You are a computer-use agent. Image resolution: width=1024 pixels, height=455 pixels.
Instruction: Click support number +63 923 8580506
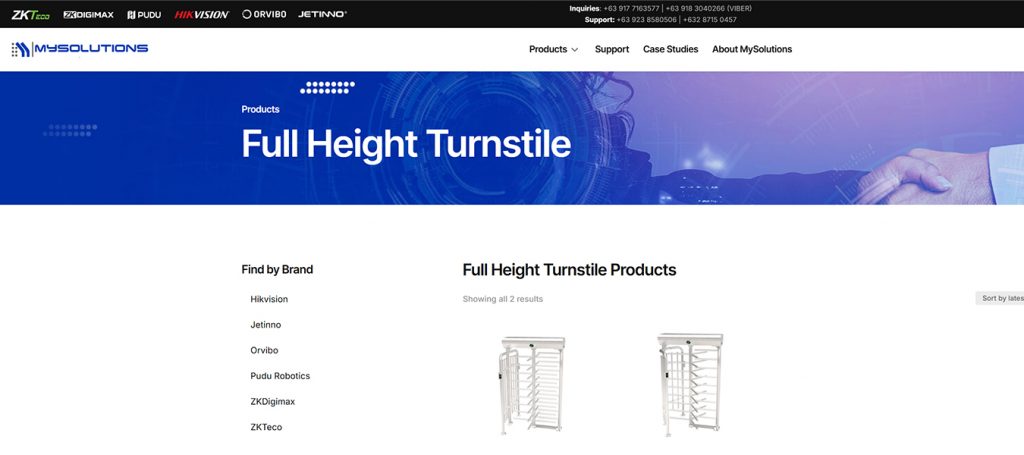pos(646,20)
